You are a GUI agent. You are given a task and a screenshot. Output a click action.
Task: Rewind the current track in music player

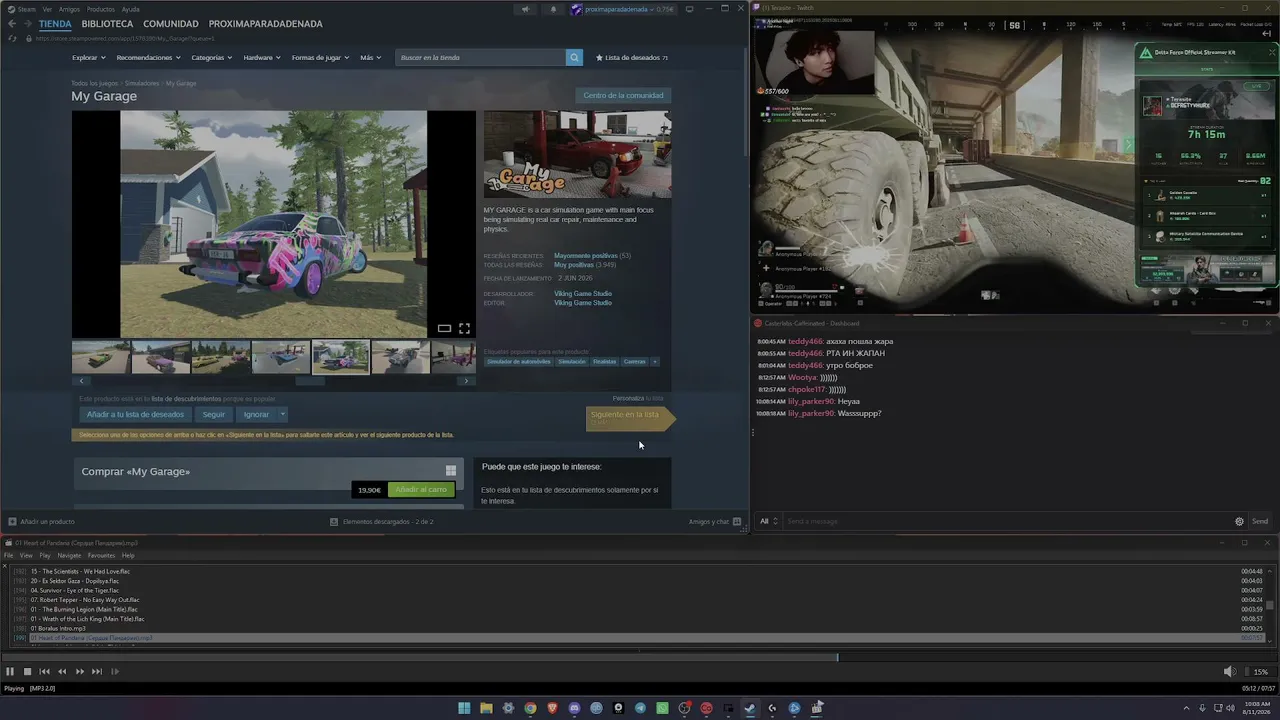click(62, 672)
